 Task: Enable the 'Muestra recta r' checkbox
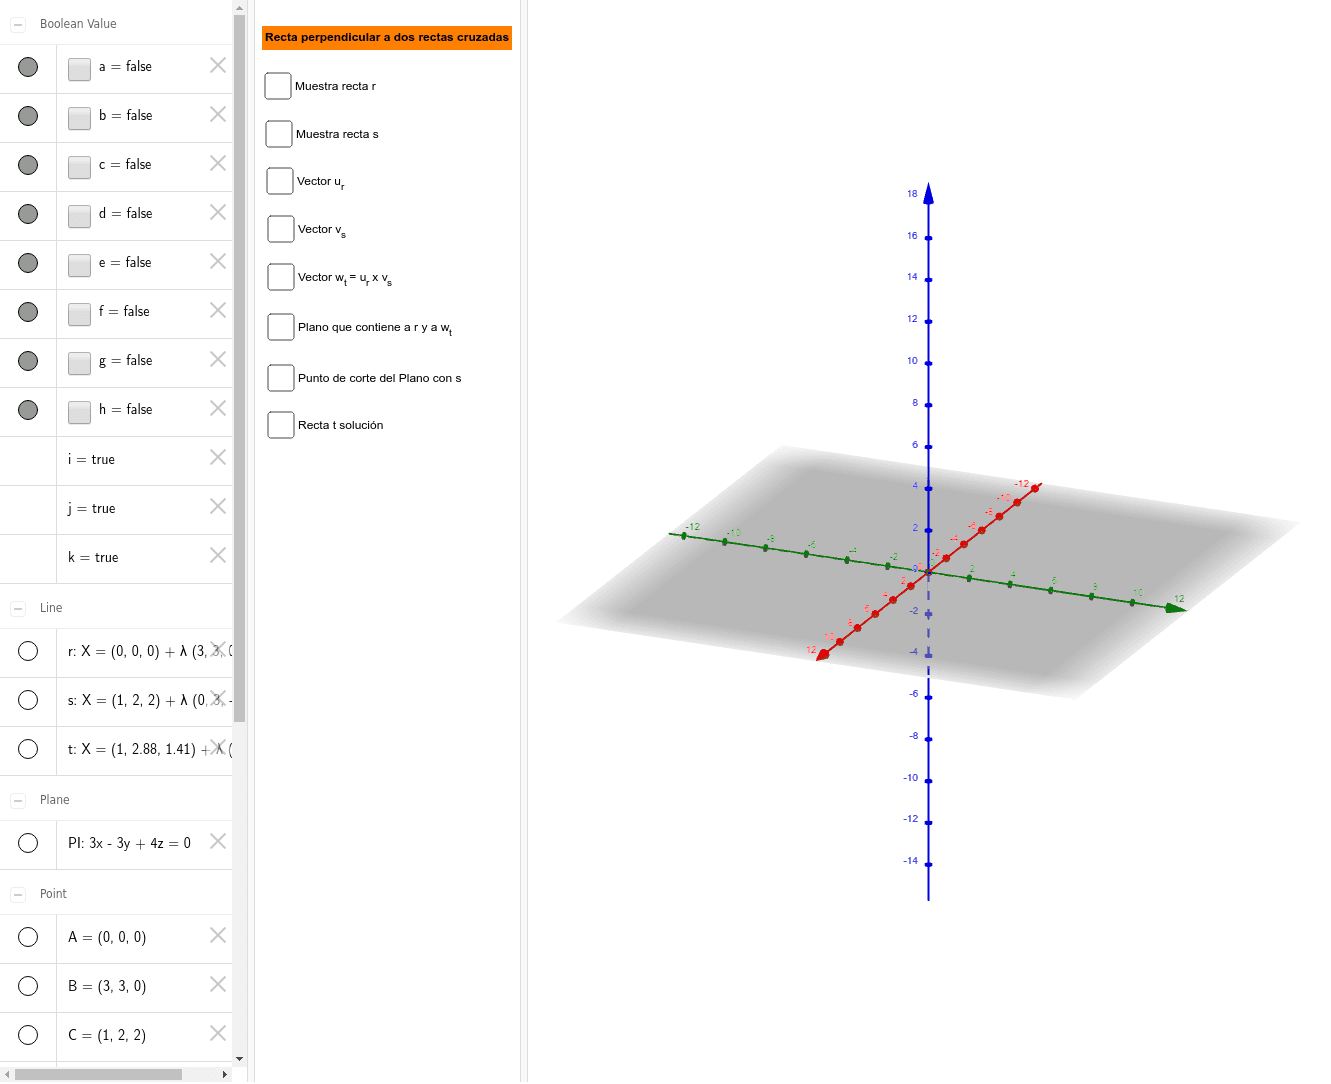pyautogui.click(x=278, y=86)
